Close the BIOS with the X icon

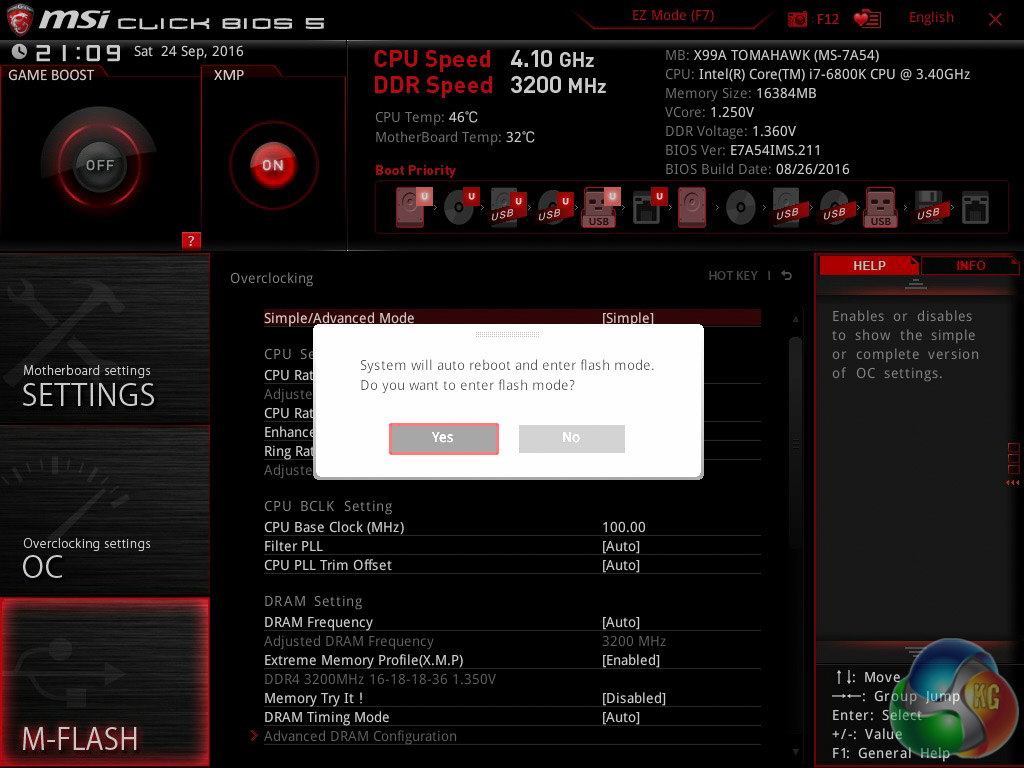[x=995, y=20]
